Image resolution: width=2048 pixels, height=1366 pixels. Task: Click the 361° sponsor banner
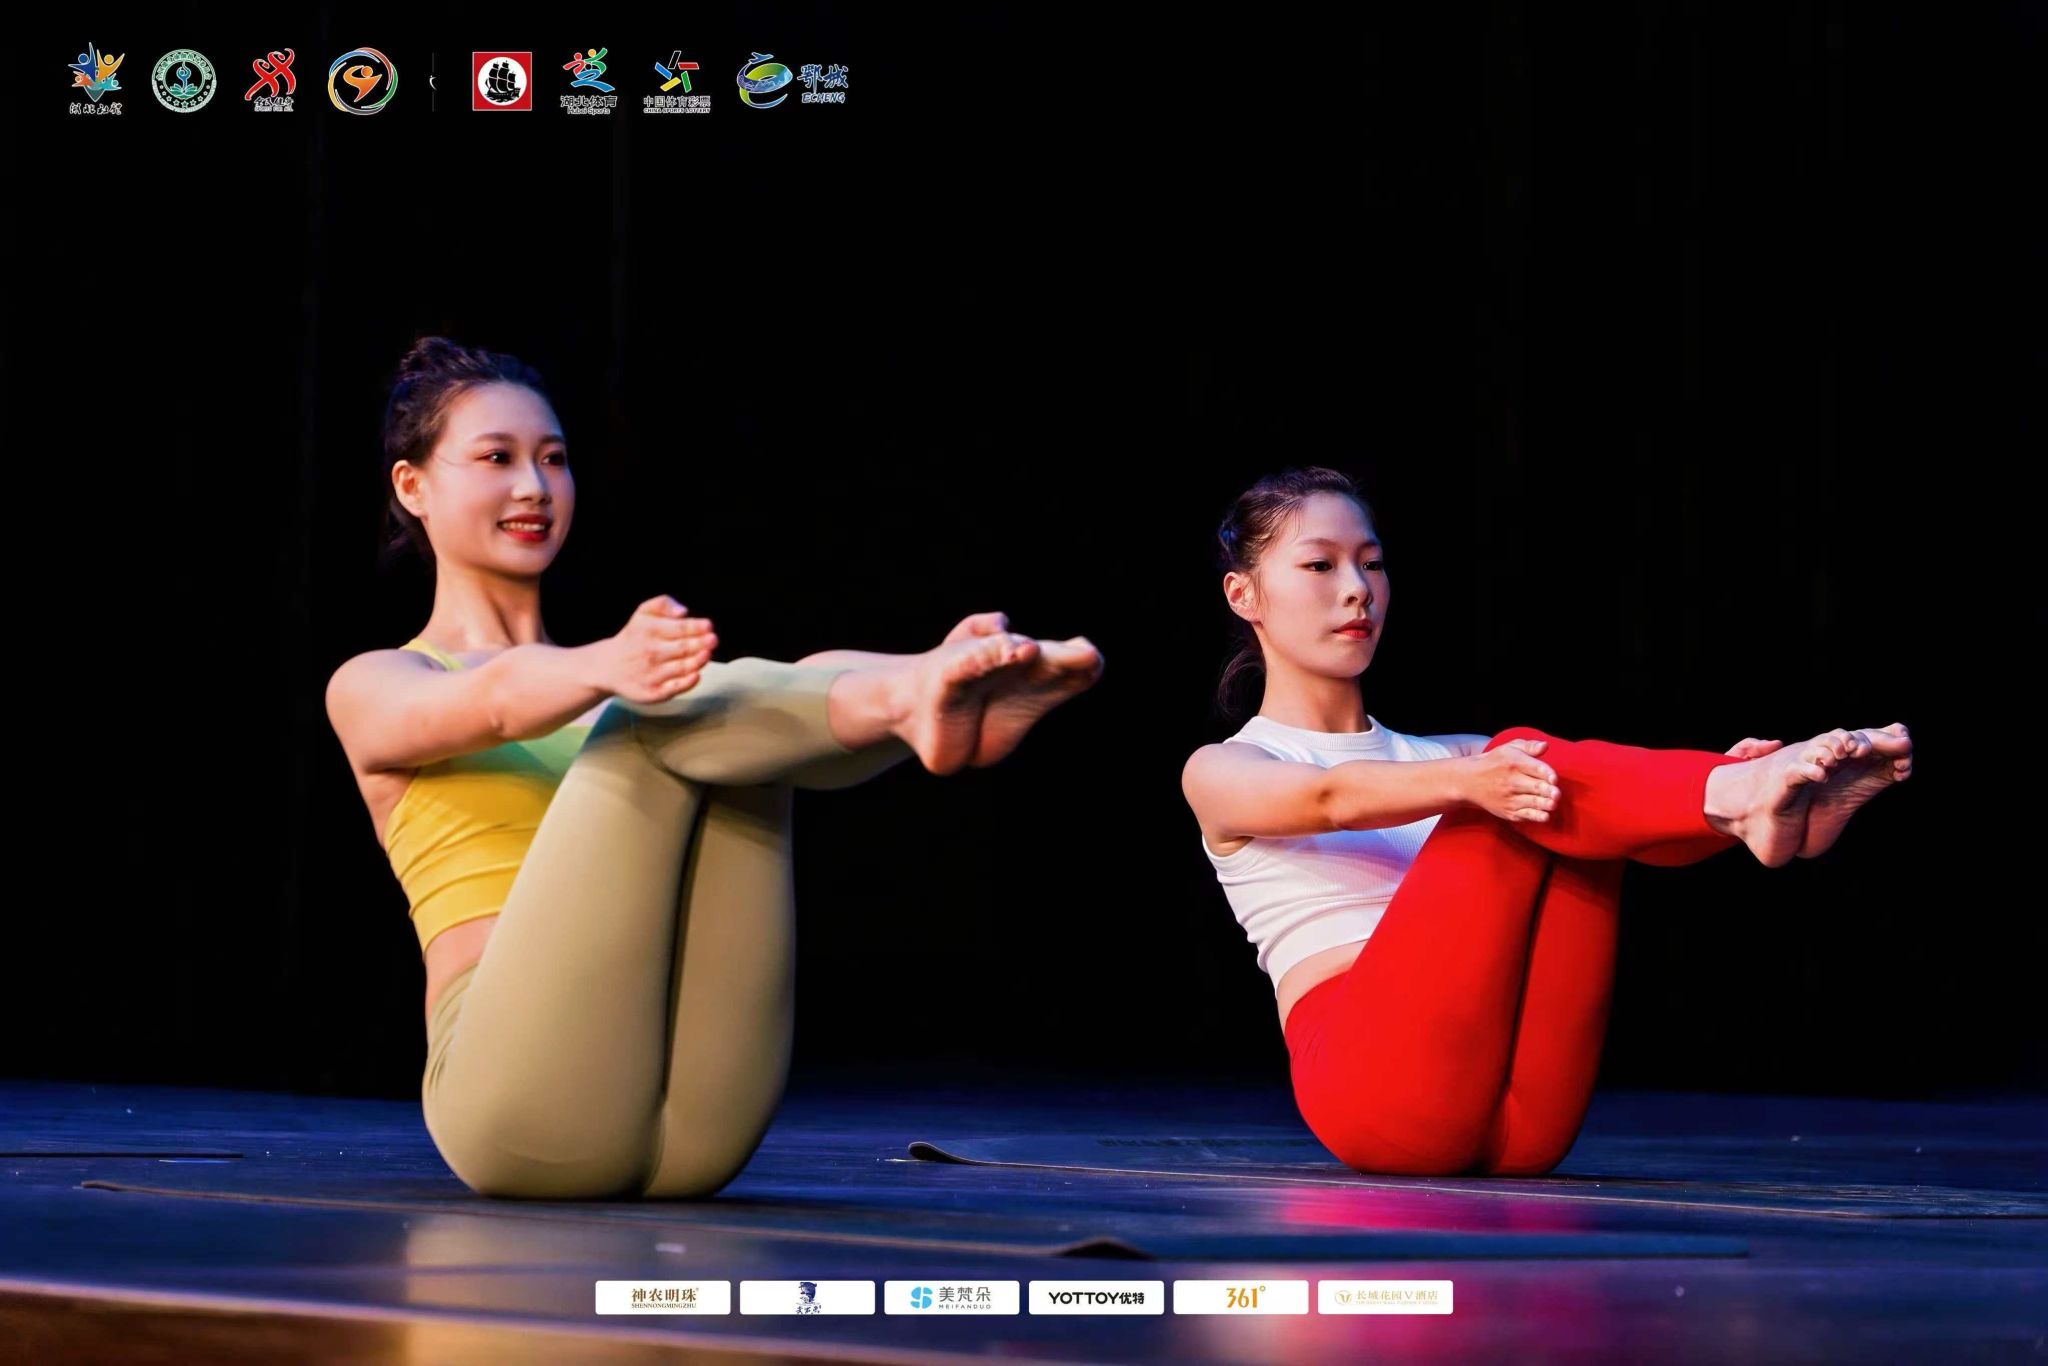click(1240, 1297)
